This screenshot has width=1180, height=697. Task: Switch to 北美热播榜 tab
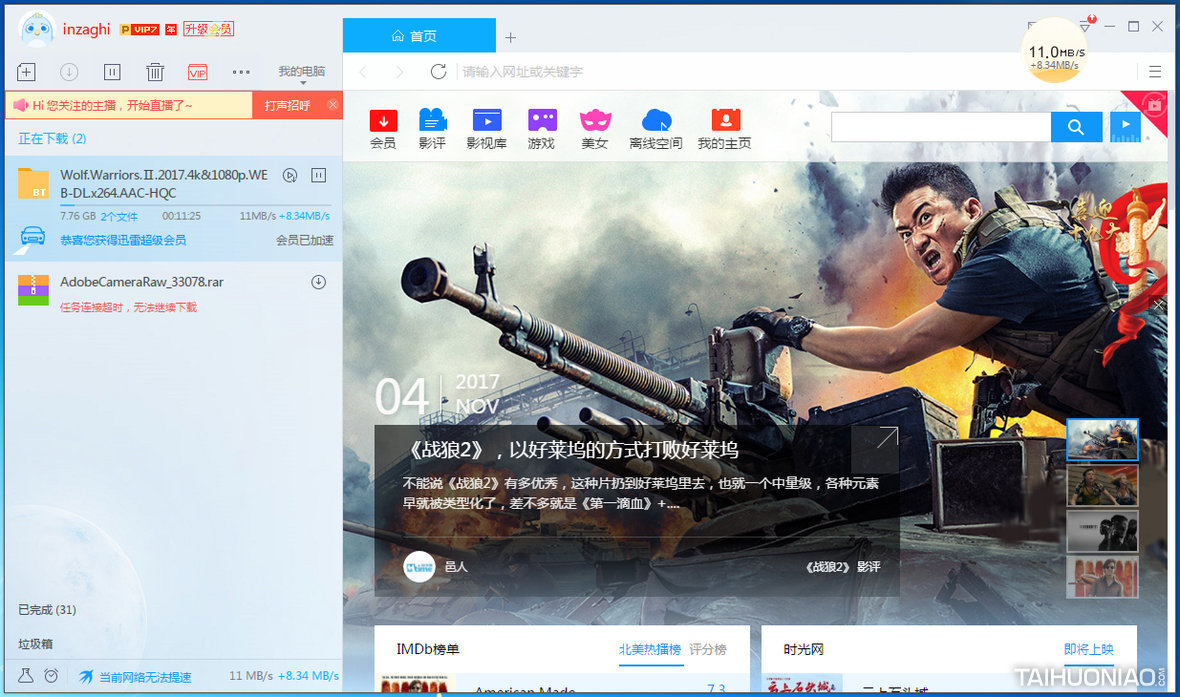649,650
